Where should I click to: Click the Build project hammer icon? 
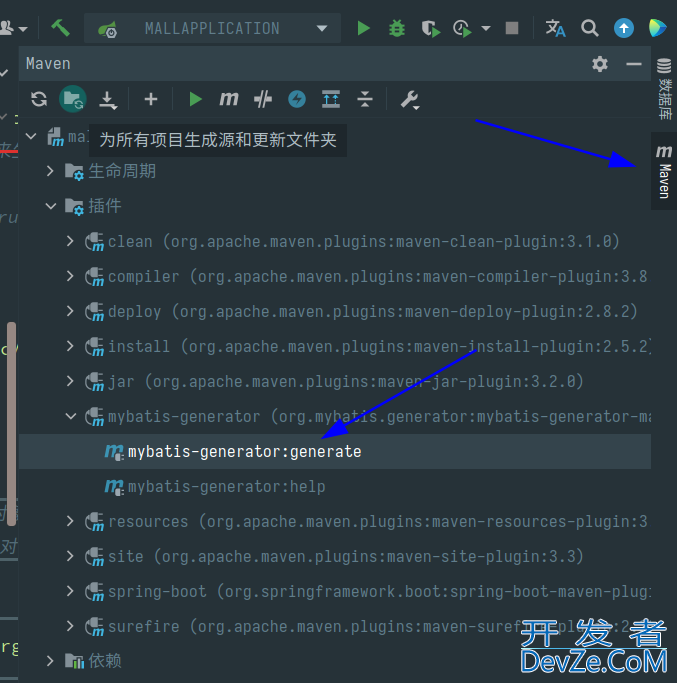point(60,28)
